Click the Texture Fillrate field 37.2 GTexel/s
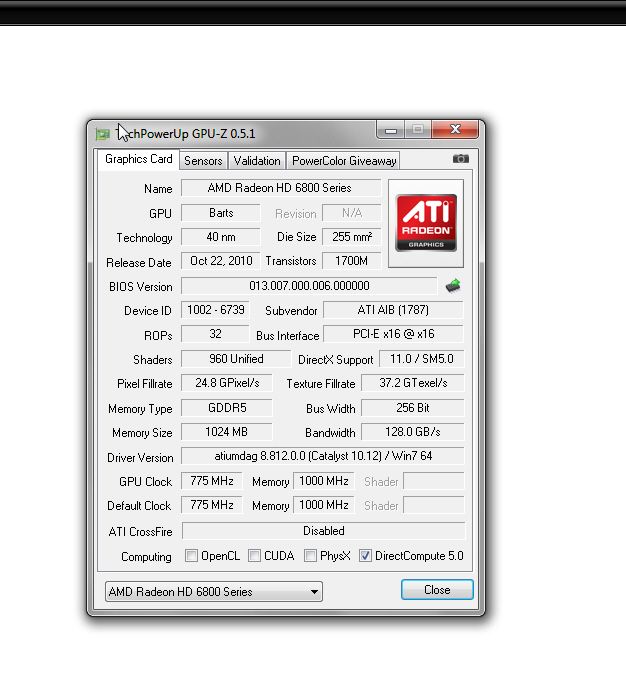Viewport: 626px width, 693px height. [x=413, y=383]
